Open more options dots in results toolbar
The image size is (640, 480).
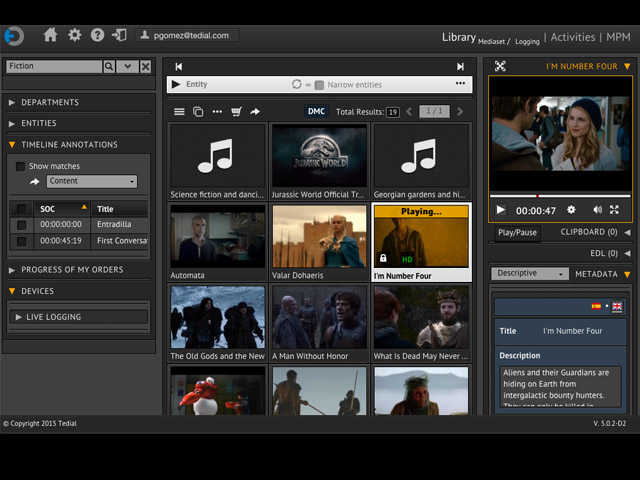(217, 111)
